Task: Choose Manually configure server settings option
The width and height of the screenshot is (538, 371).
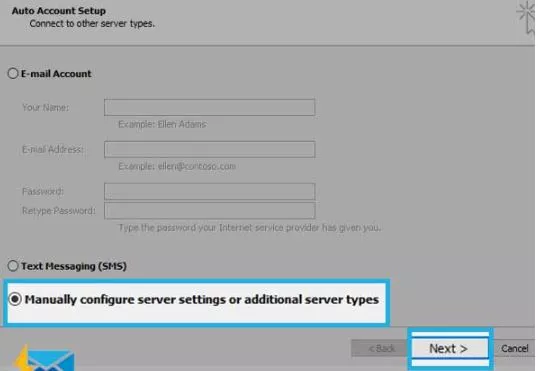Action: click(x=15, y=299)
